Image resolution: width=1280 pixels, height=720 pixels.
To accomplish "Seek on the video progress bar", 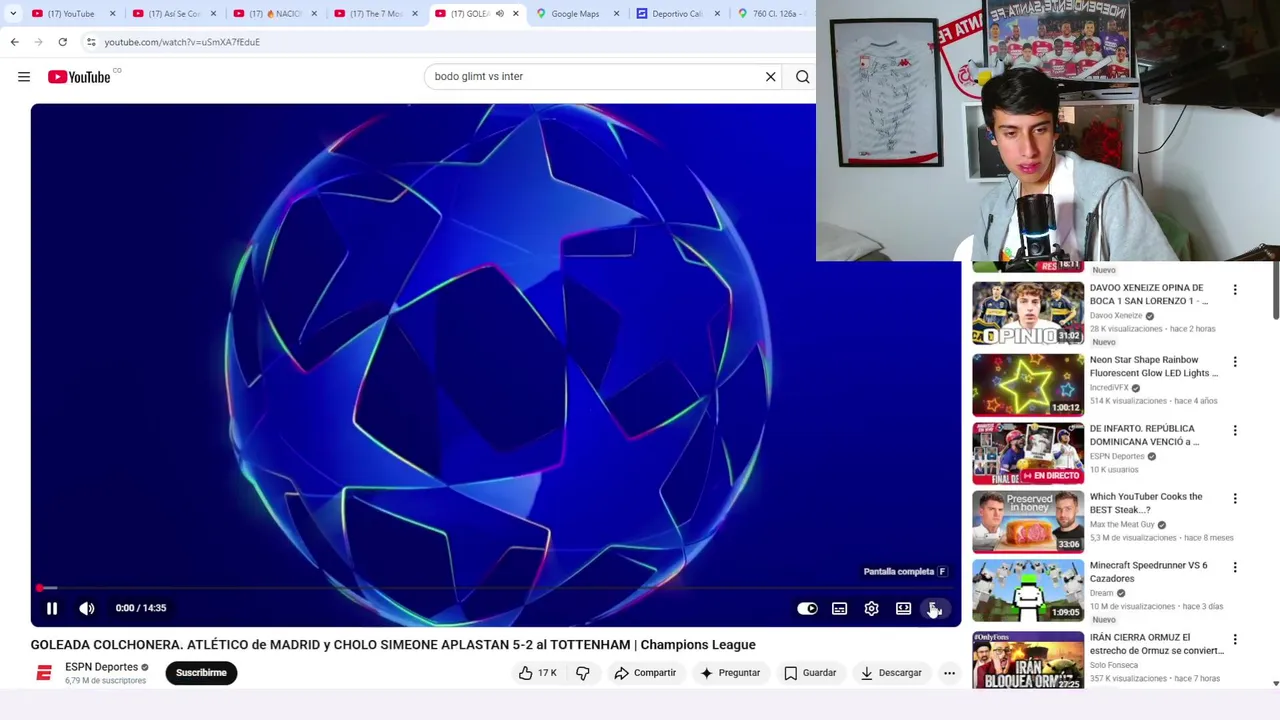I will click(496, 588).
